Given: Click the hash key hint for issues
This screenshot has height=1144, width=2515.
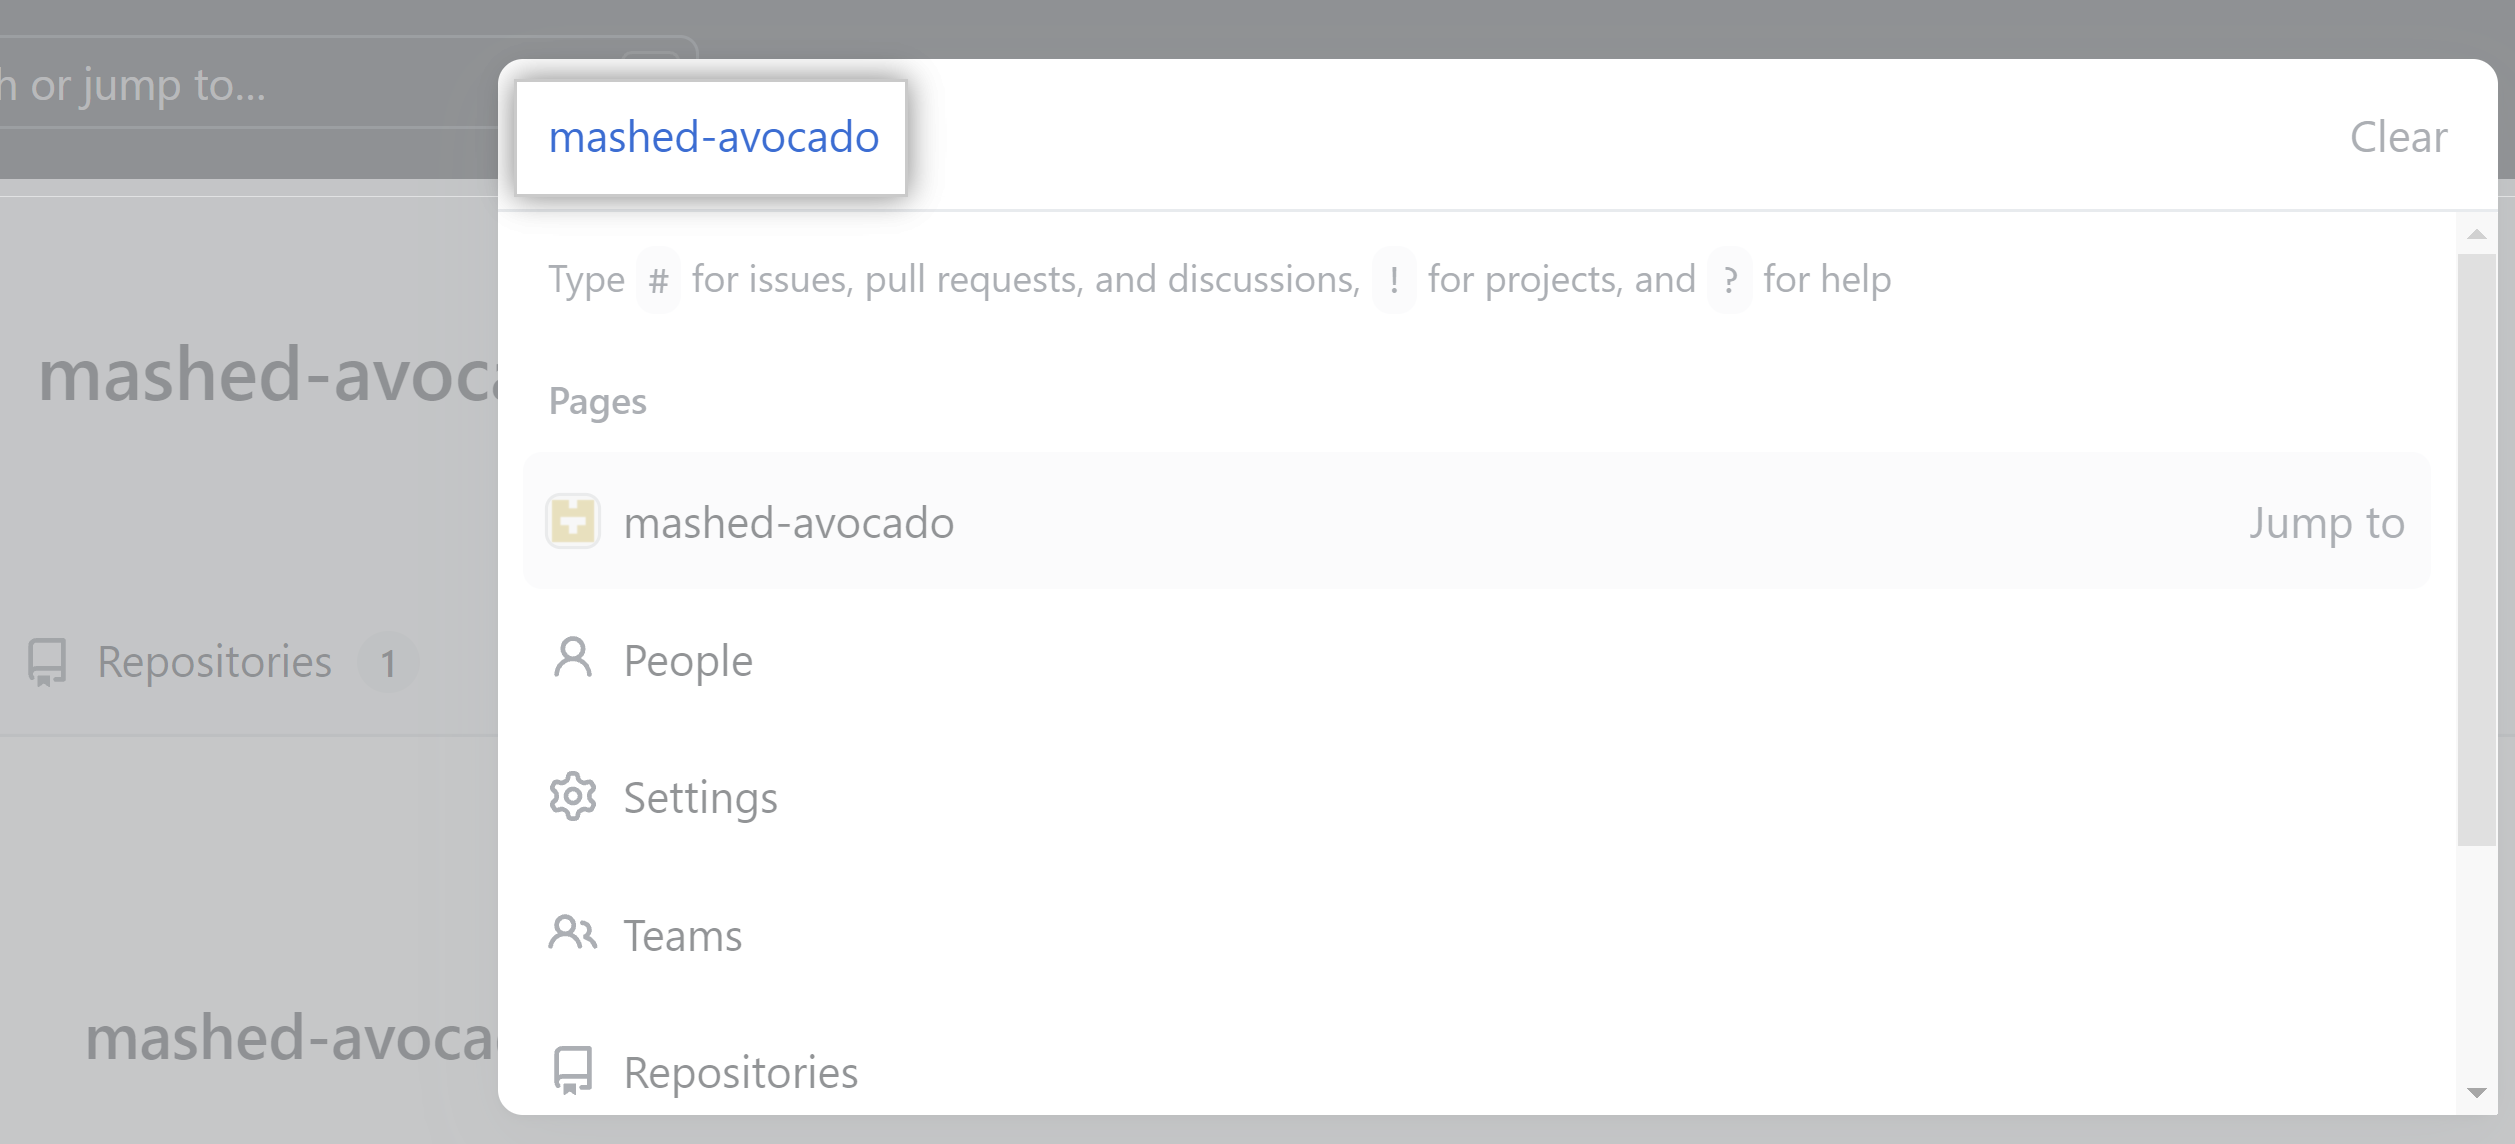Looking at the screenshot, I should (658, 280).
